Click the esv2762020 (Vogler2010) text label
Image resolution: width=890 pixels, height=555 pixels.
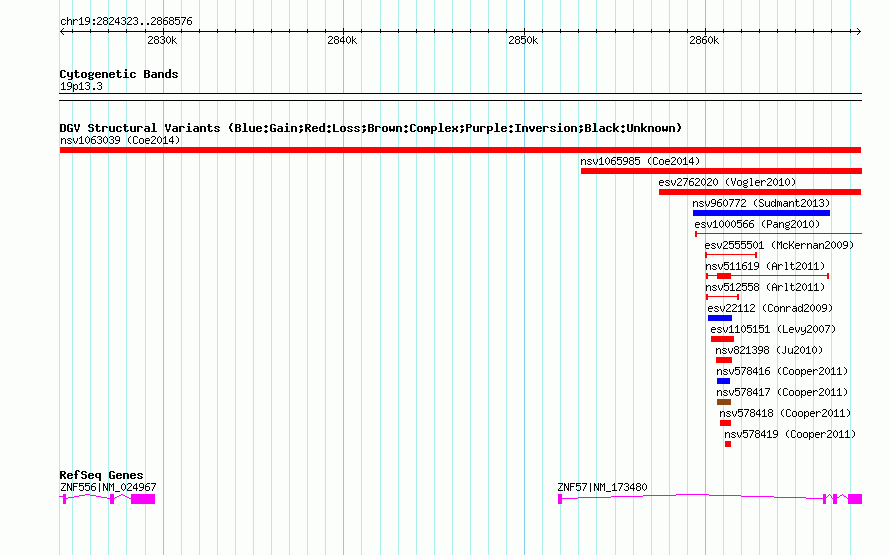[x=727, y=182]
